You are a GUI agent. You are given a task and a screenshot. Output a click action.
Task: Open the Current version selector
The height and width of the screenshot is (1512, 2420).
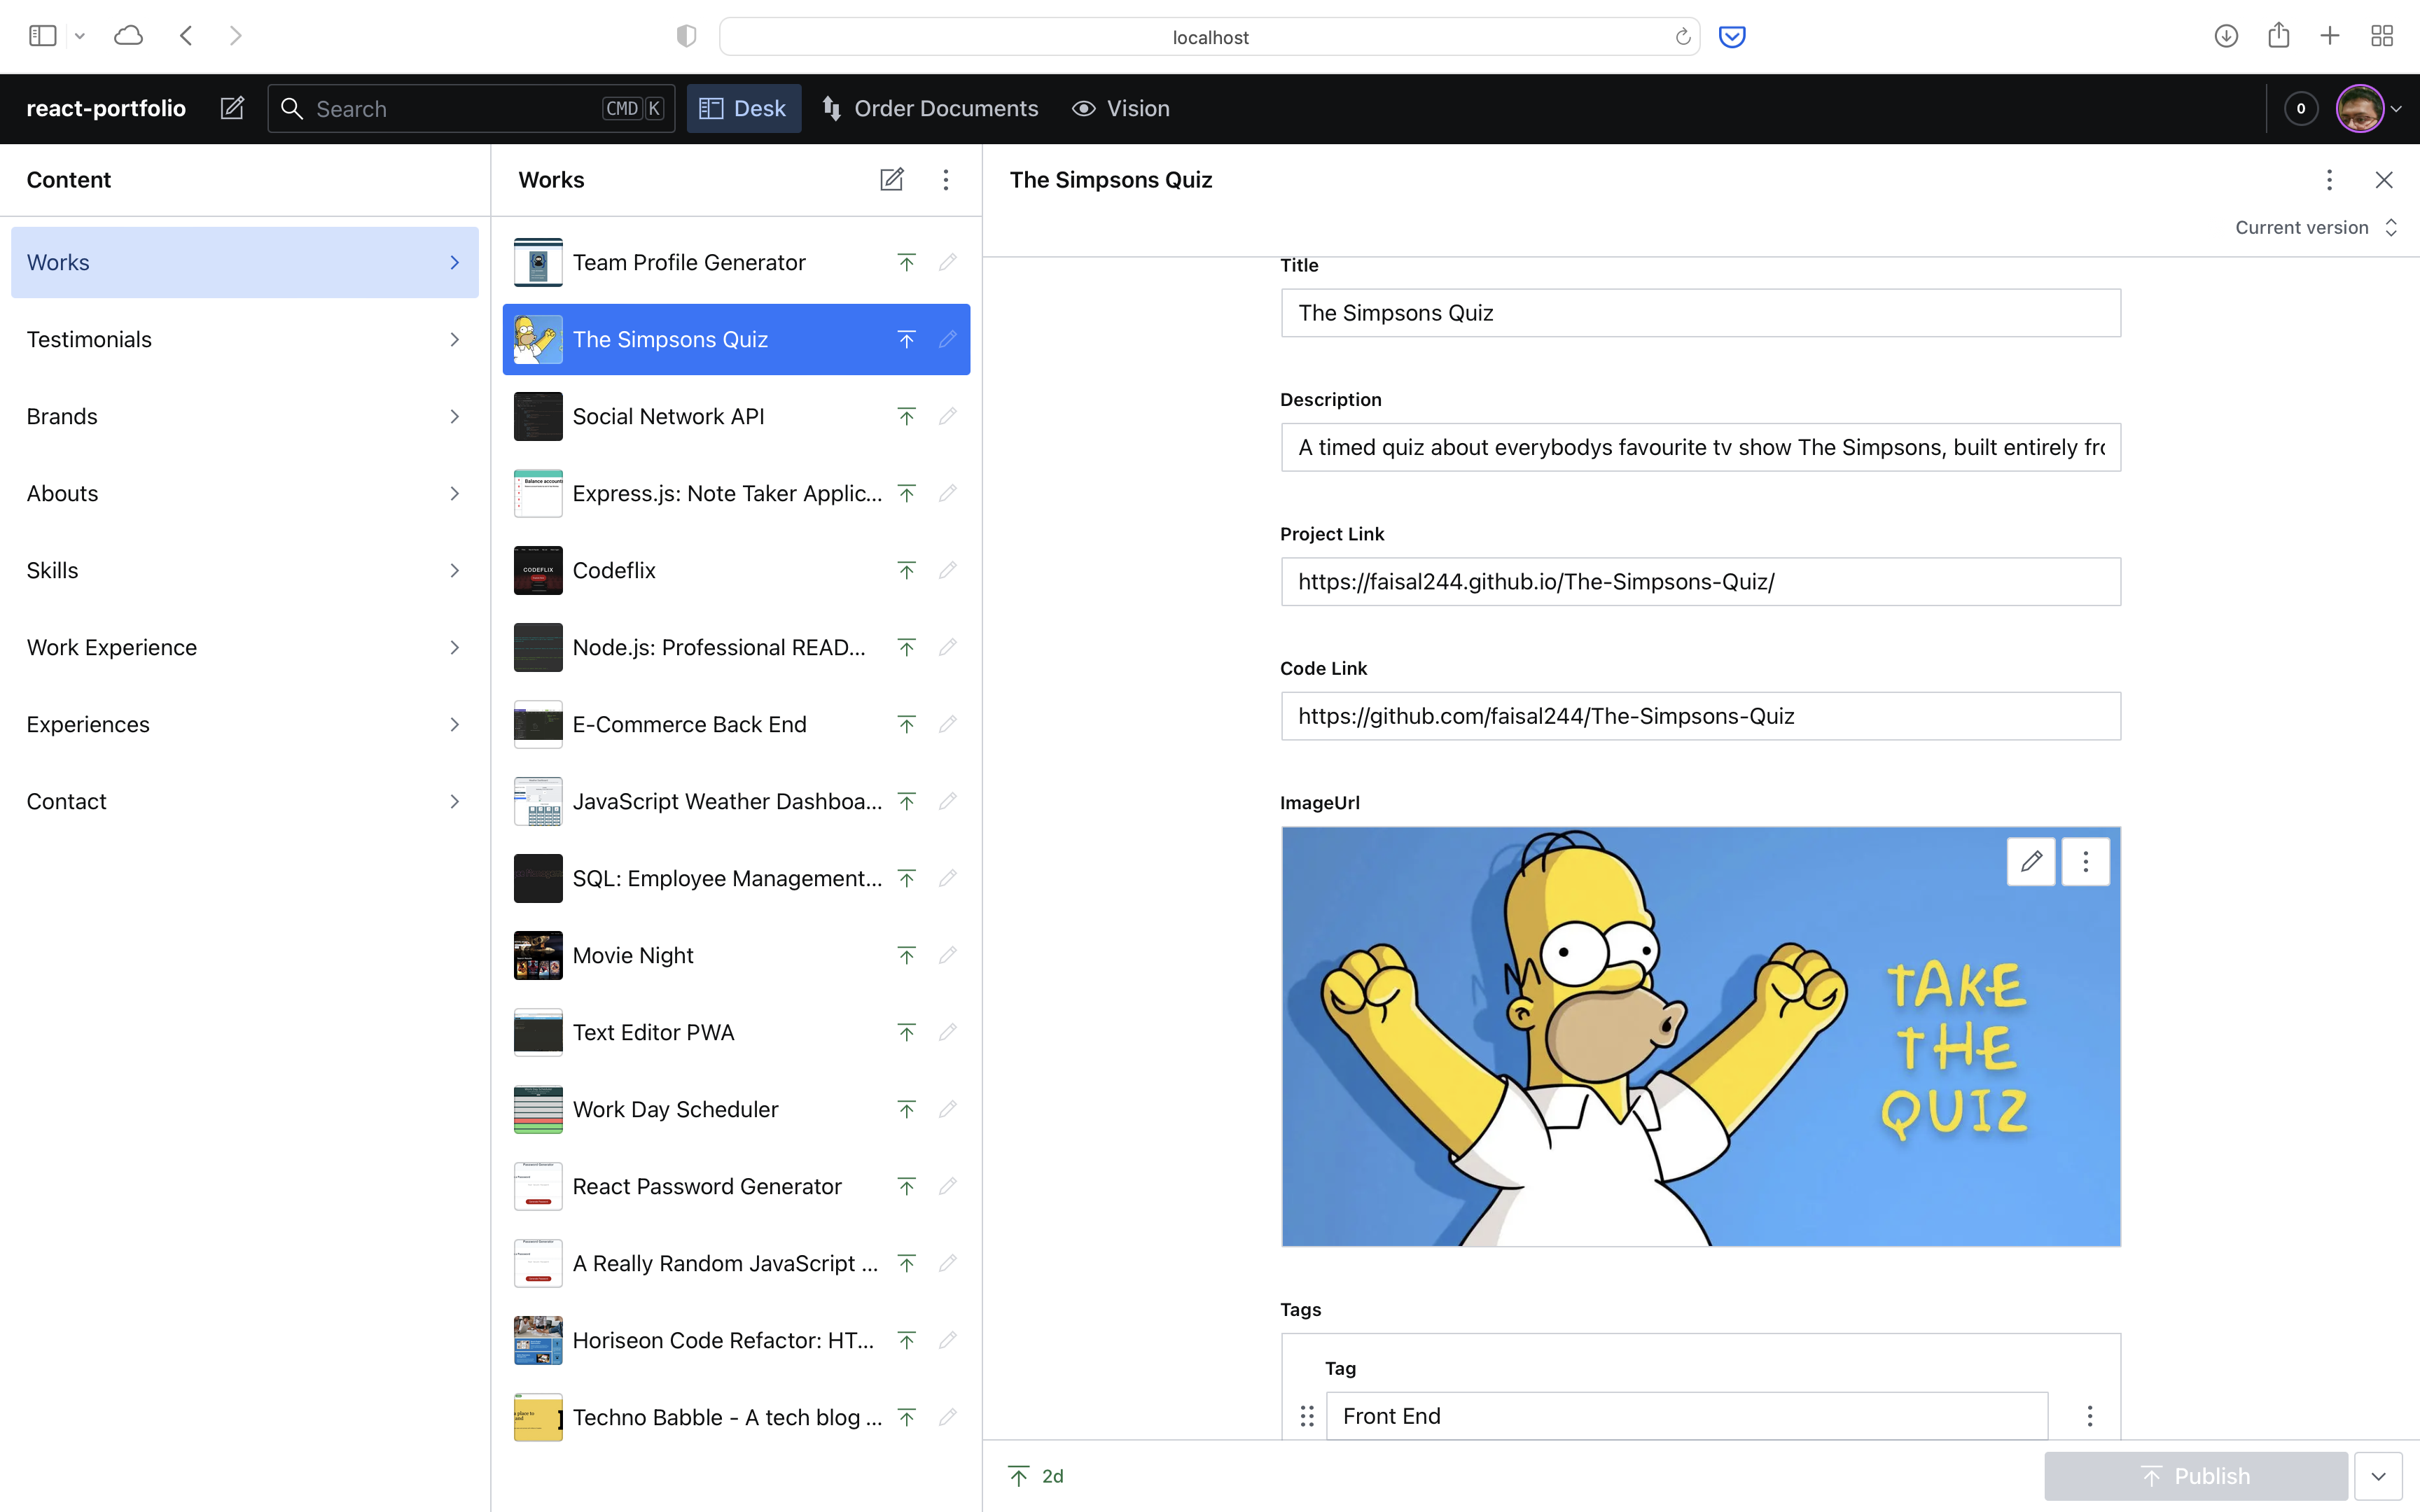[x=2315, y=227]
